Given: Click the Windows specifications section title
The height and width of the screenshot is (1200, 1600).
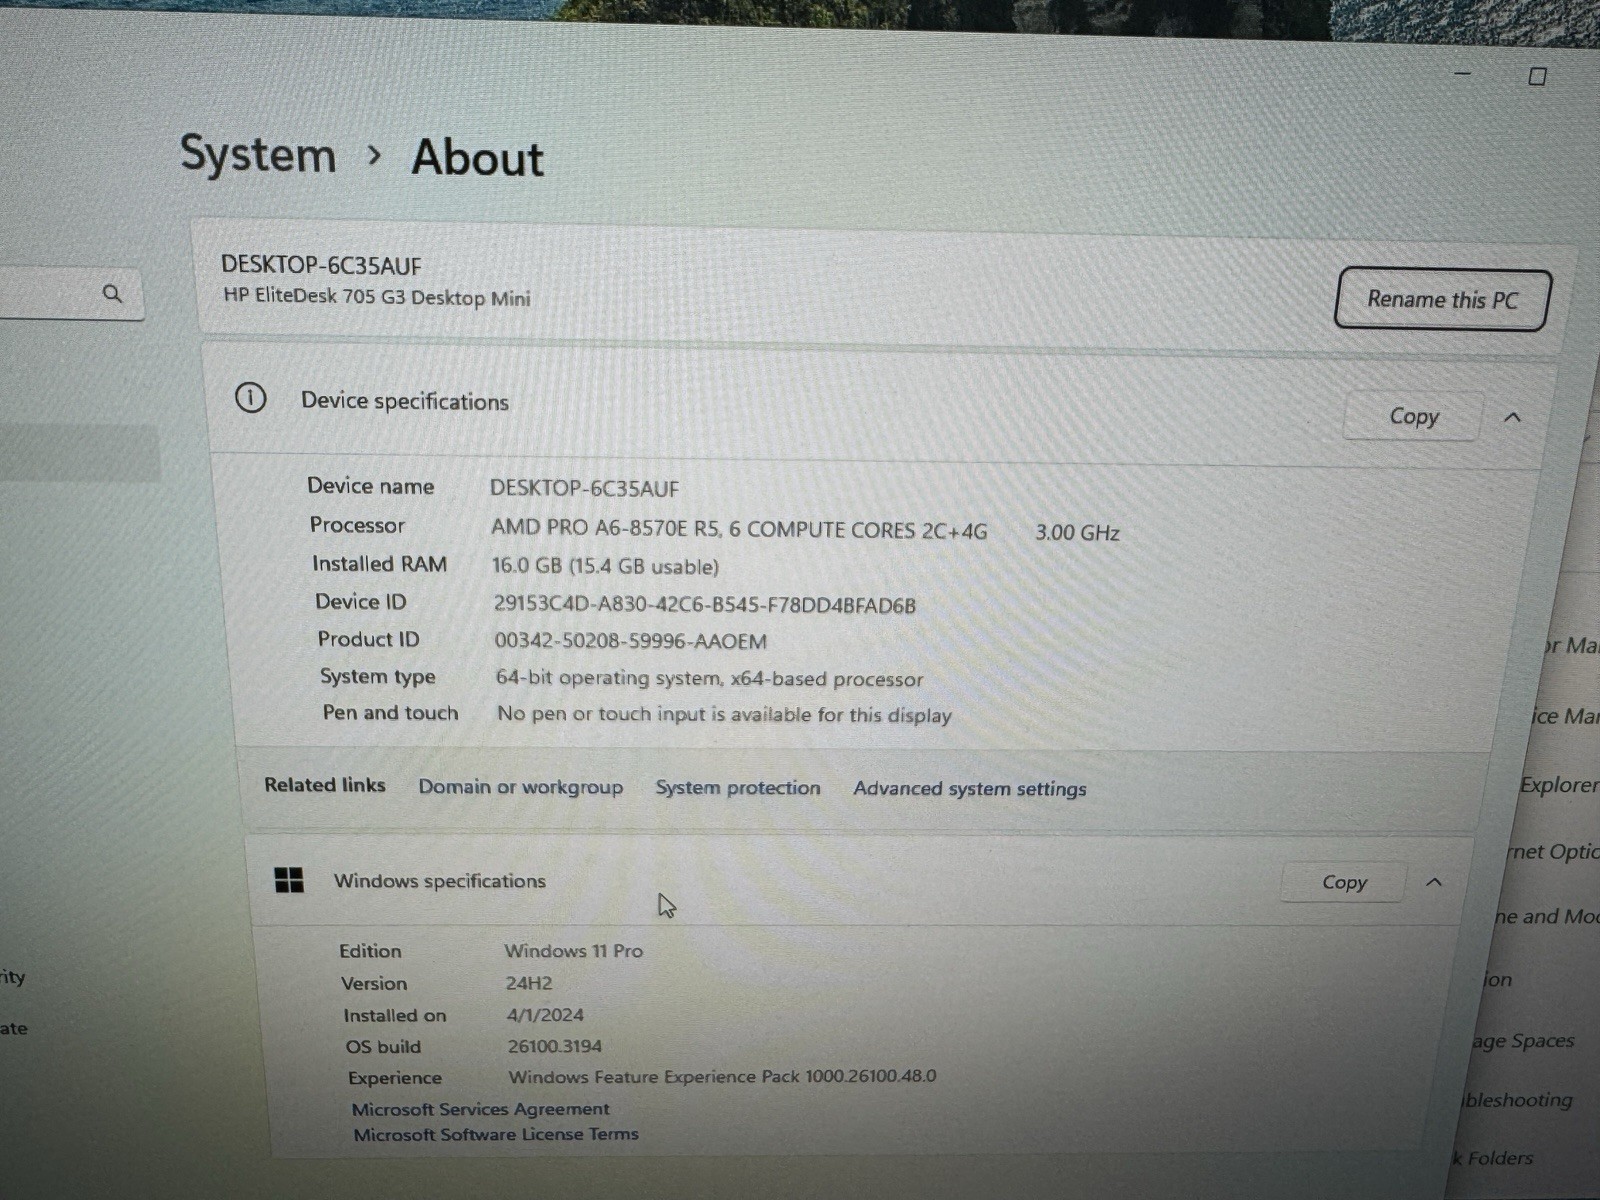Looking at the screenshot, I should coord(440,881).
